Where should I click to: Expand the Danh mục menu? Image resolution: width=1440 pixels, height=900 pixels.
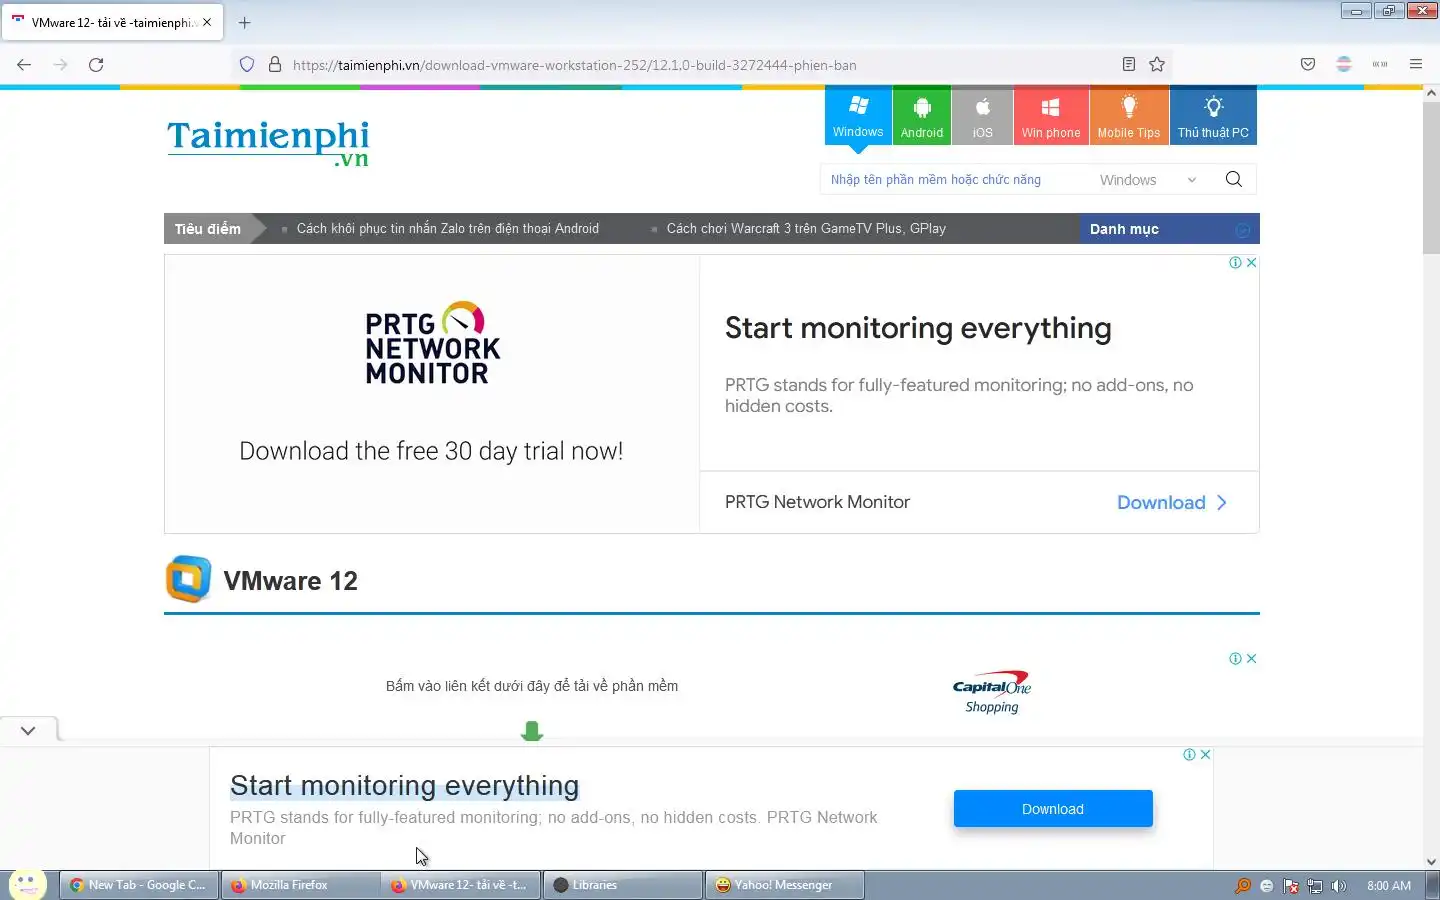point(1170,229)
